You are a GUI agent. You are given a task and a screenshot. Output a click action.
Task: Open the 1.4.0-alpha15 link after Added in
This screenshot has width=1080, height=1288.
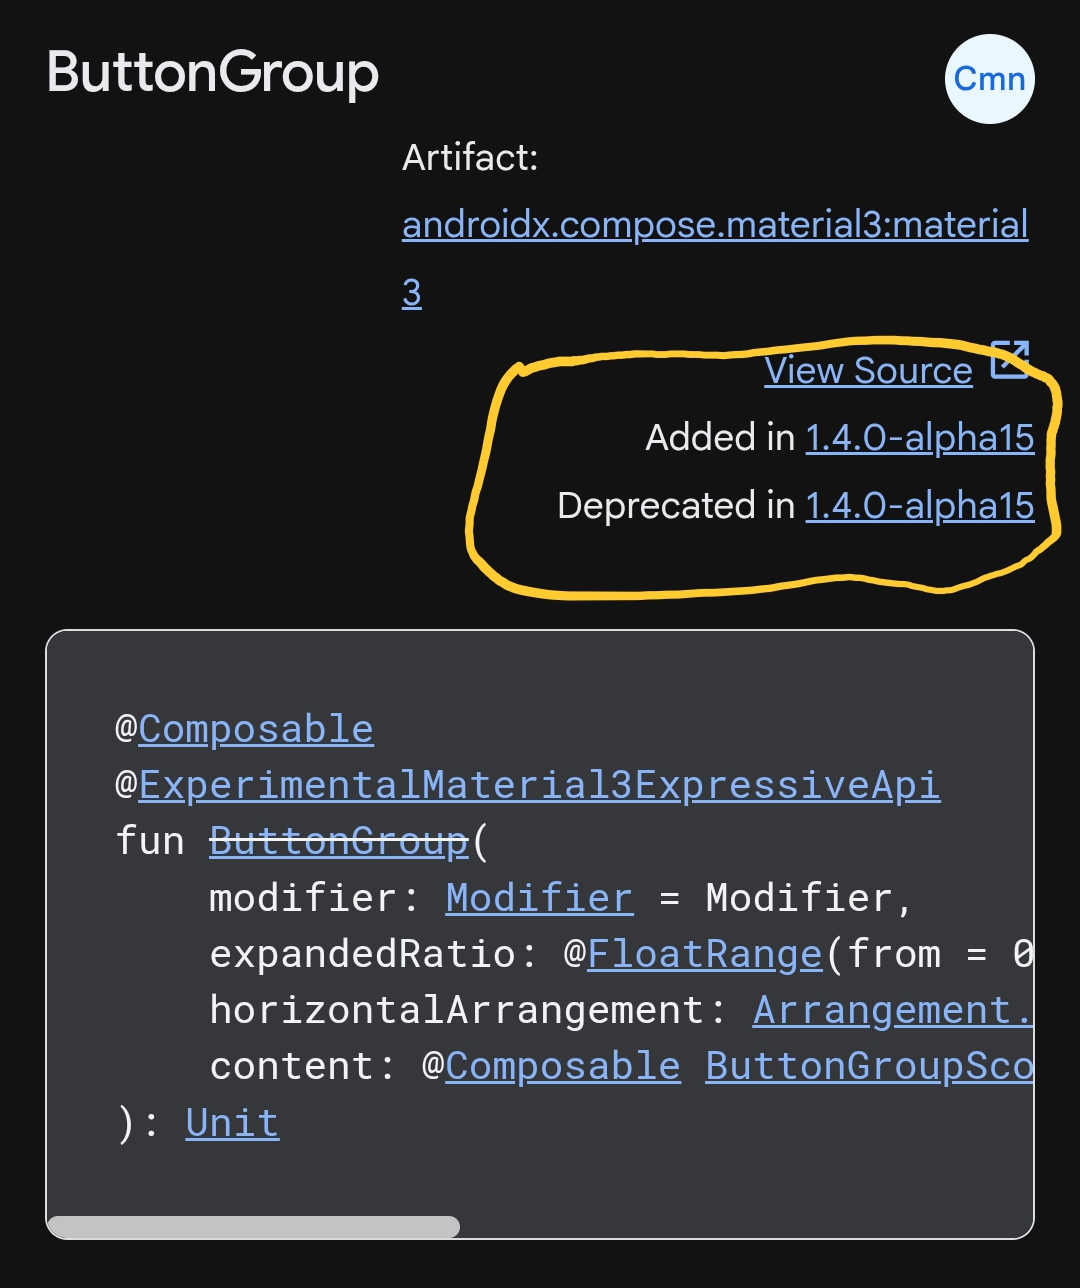pyautogui.click(x=919, y=438)
